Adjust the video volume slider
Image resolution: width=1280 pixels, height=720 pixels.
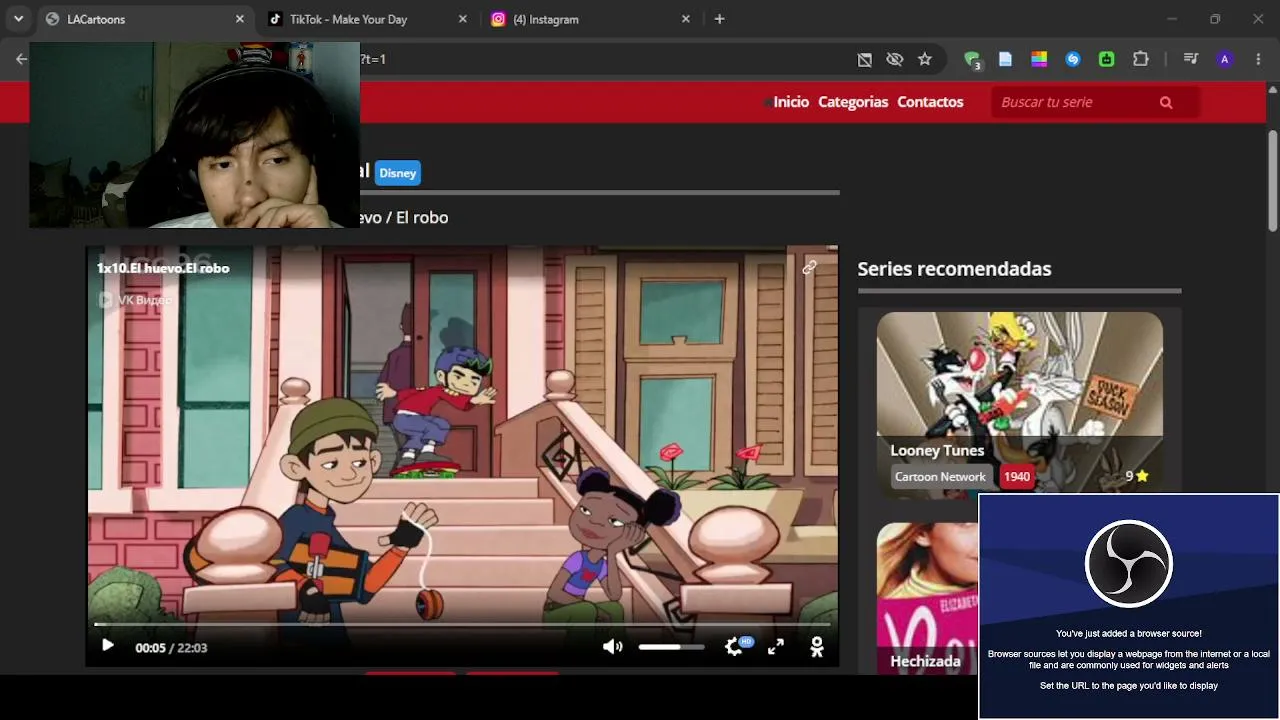pos(671,647)
